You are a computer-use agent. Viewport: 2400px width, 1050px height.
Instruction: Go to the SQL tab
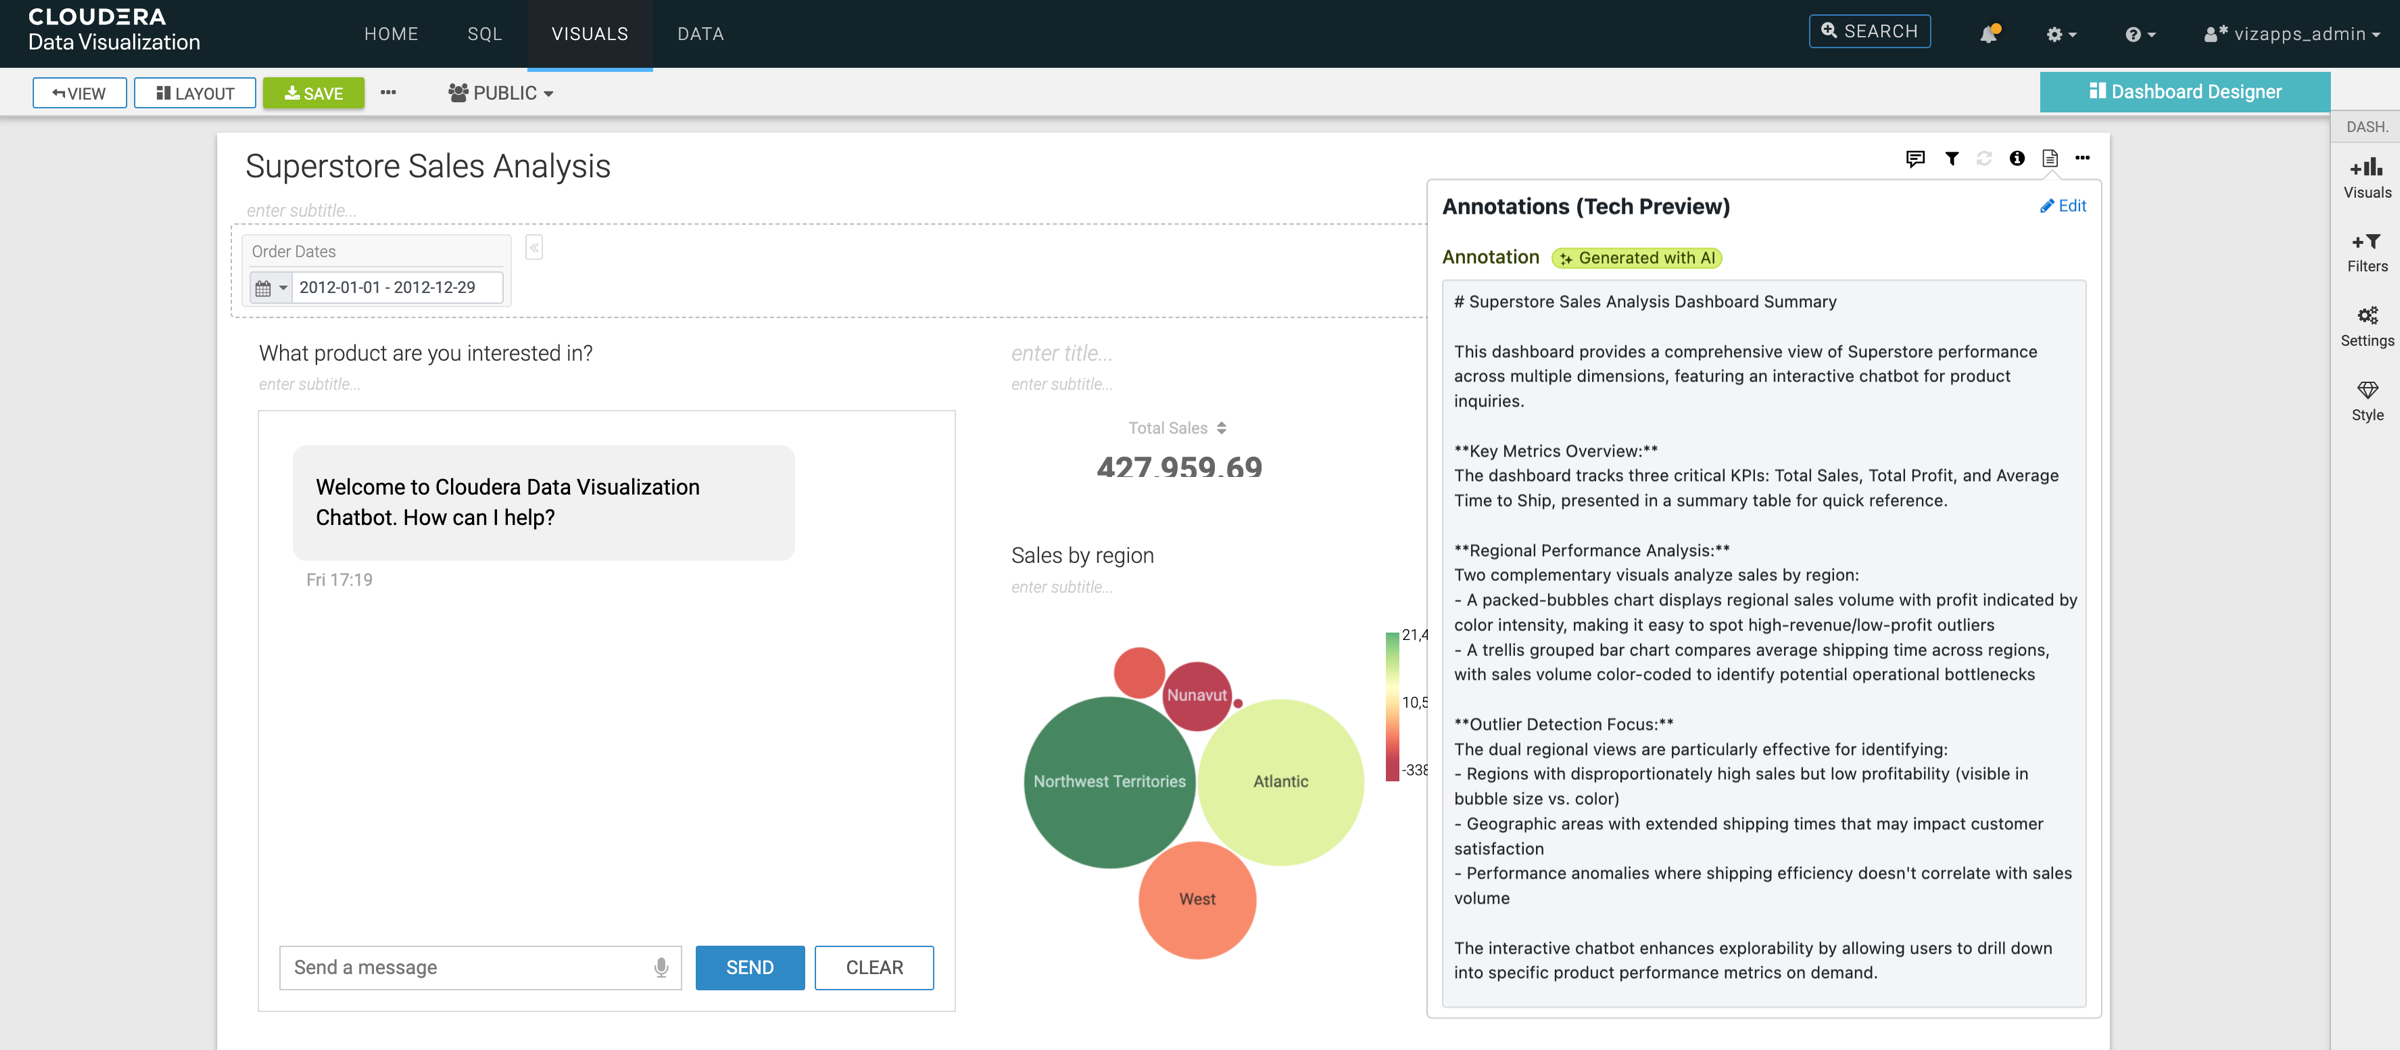point(485,34)
